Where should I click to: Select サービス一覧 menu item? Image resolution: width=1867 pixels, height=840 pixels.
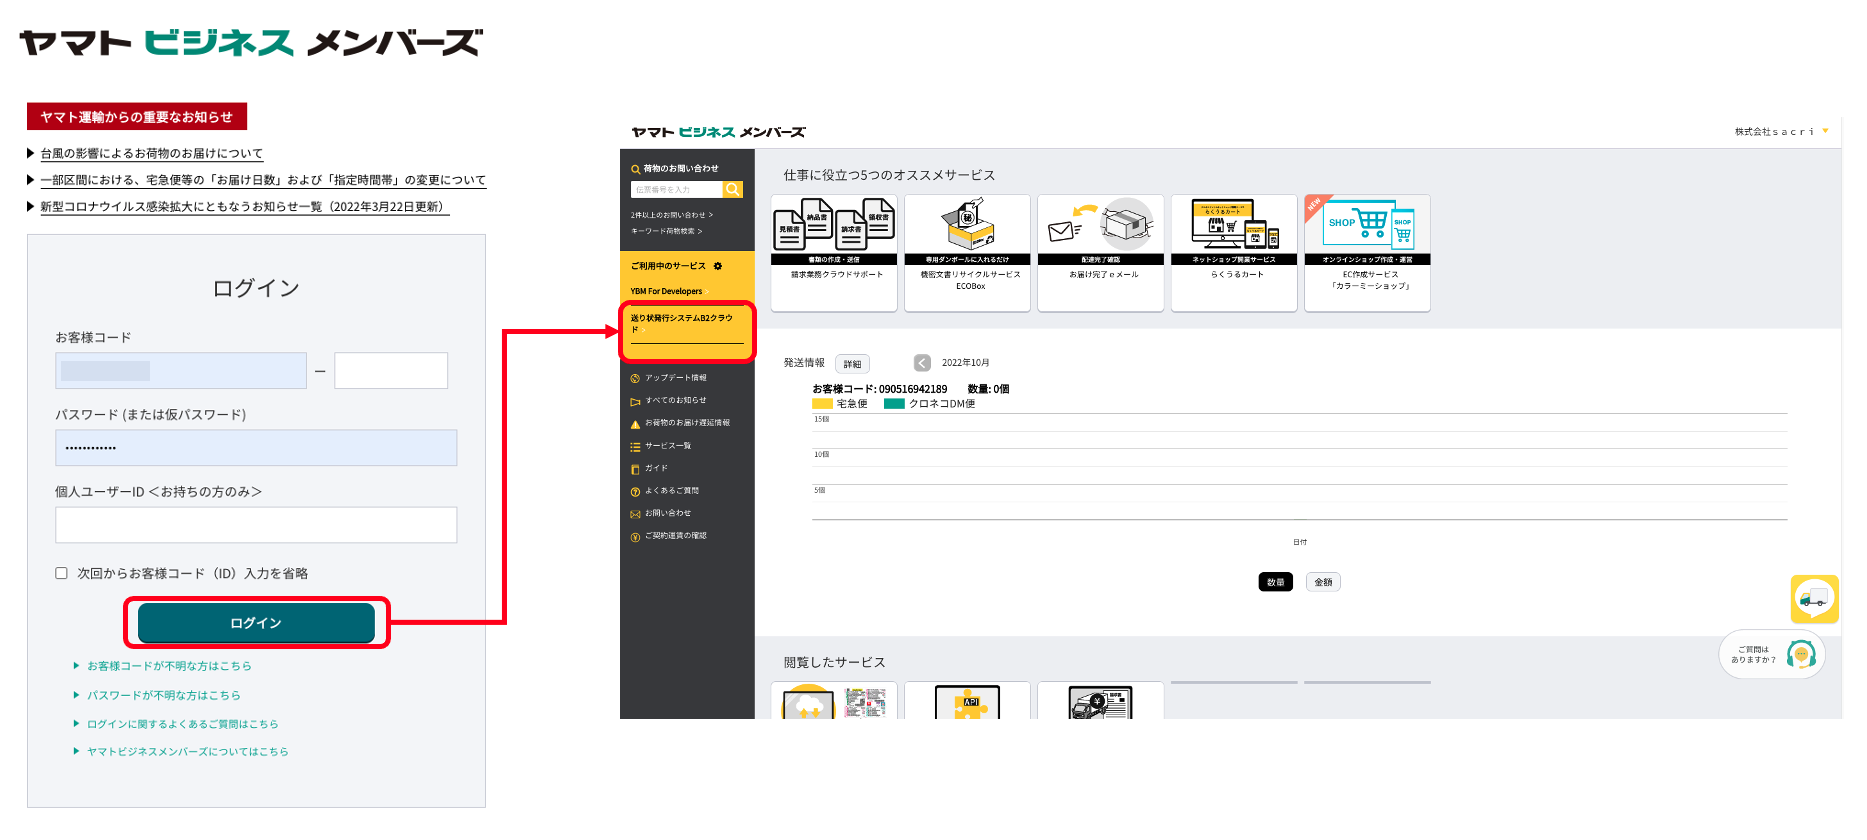pos(668,446)
